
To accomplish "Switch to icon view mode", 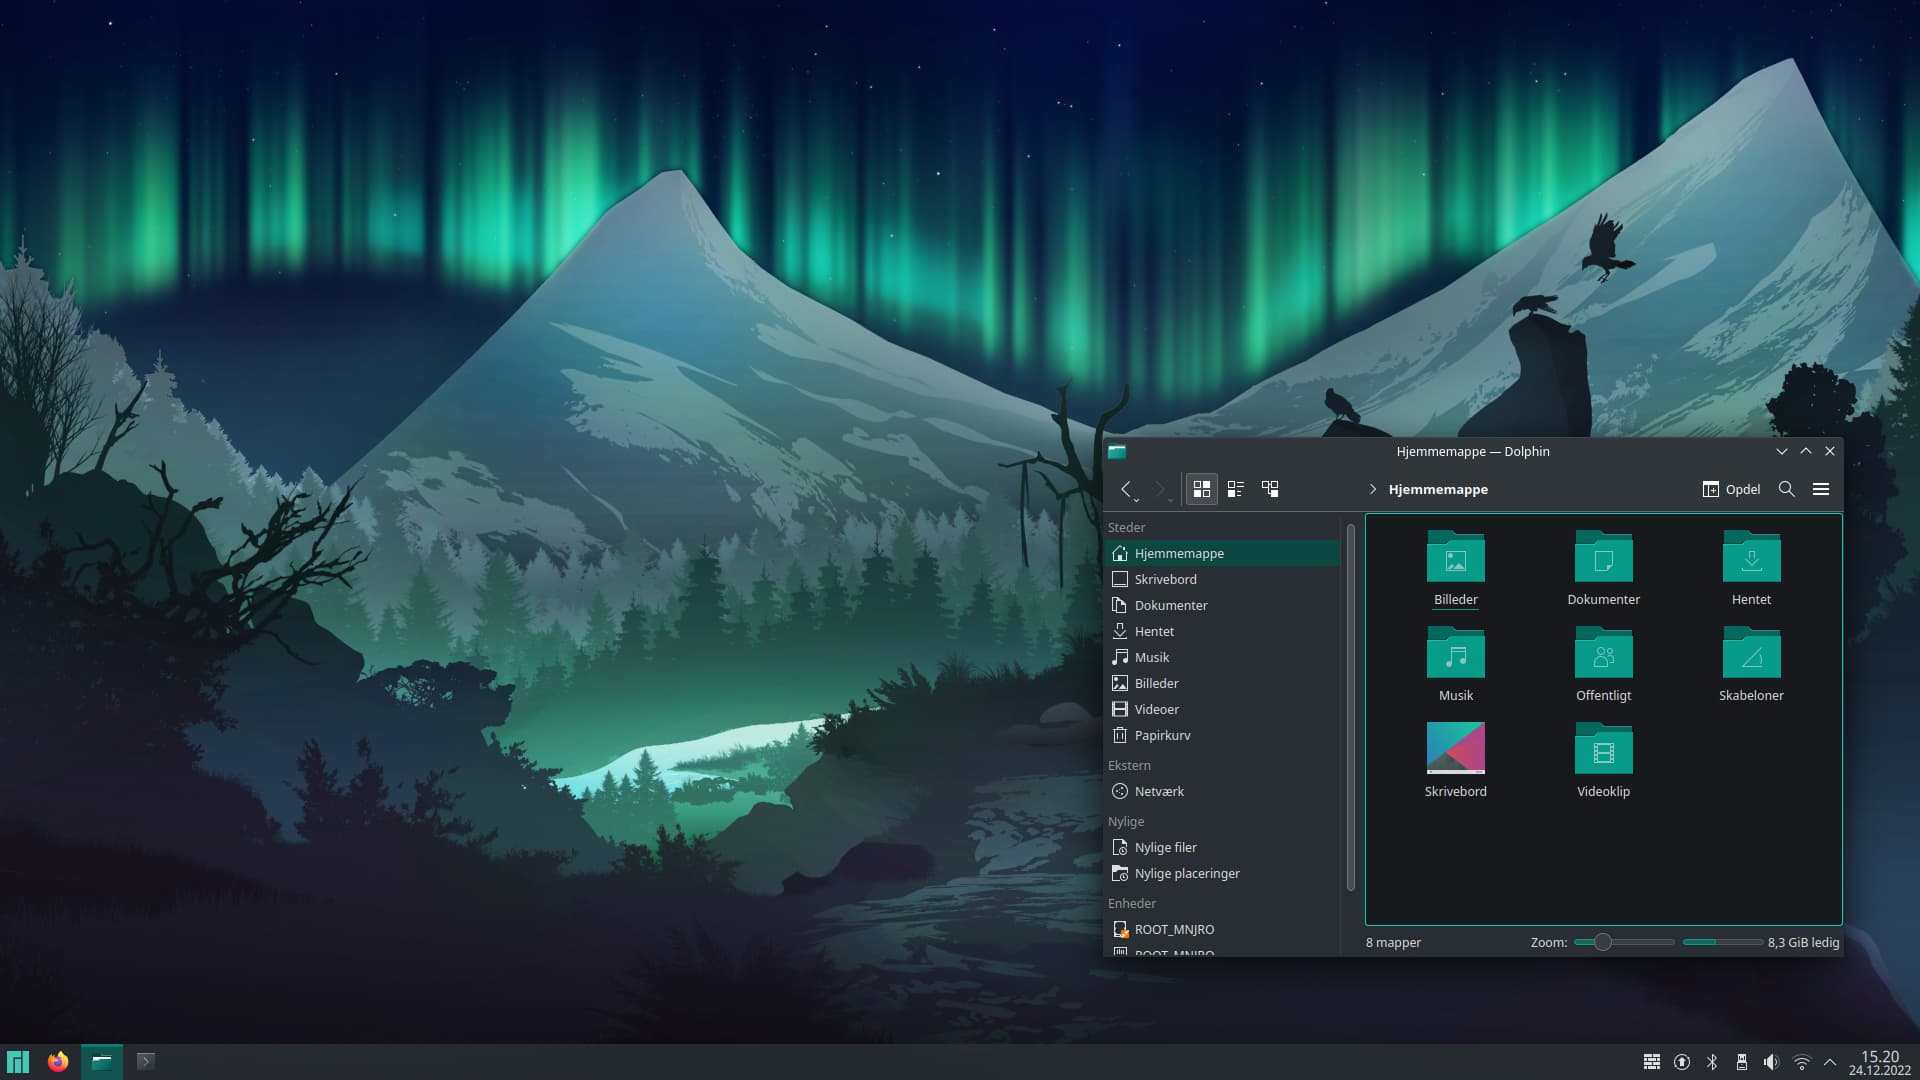I will coord(1202,489).
